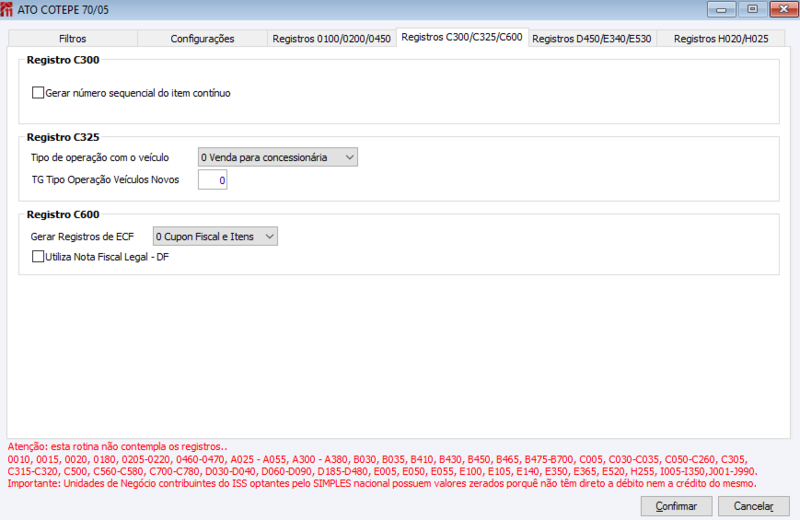800x520 pixels.
Task: Click the ATO COTEPE 70/05 window title
Action: (x=63, y=10)
